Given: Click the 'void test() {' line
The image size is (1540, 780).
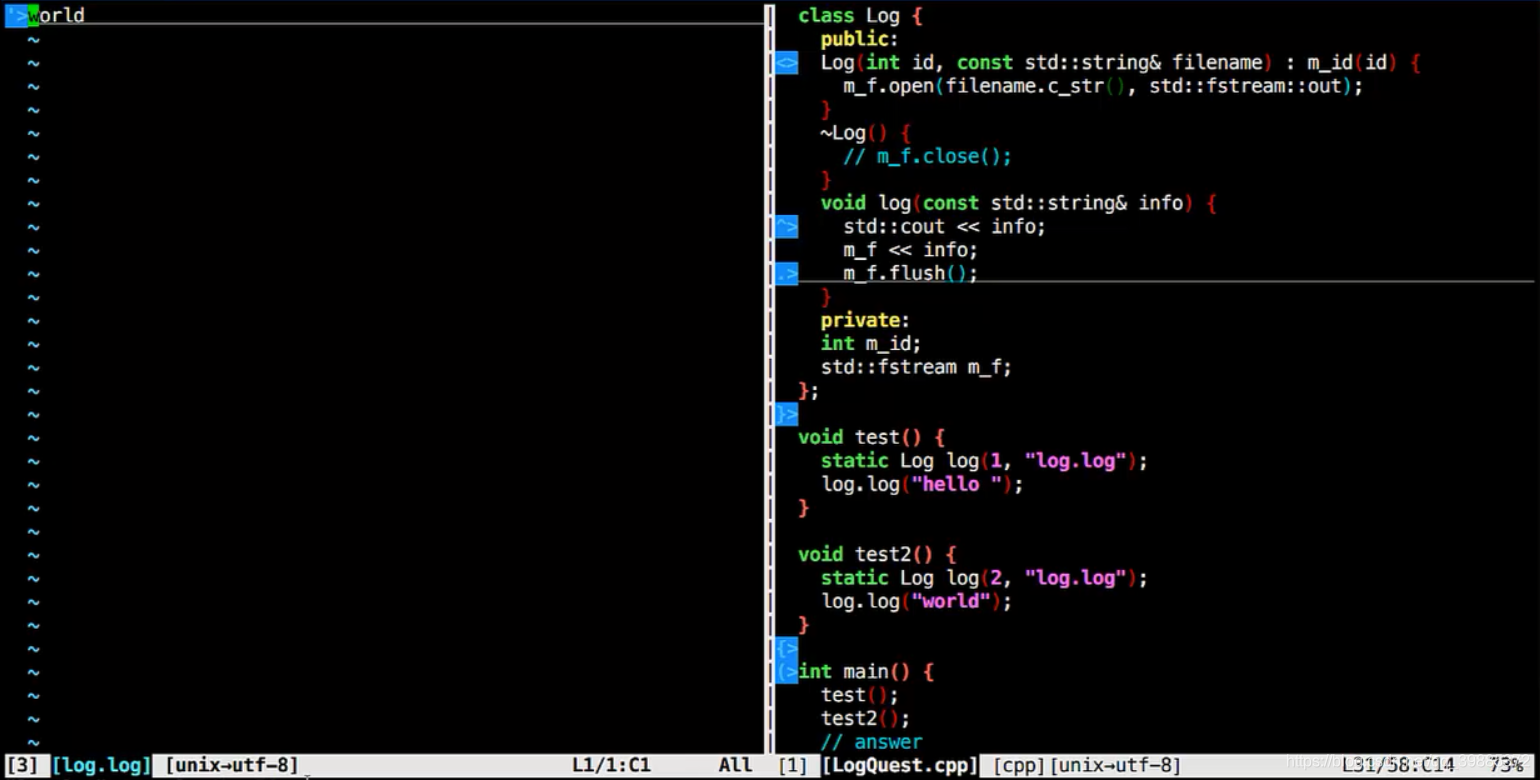Looking at the screenshot, I should 871,437.
